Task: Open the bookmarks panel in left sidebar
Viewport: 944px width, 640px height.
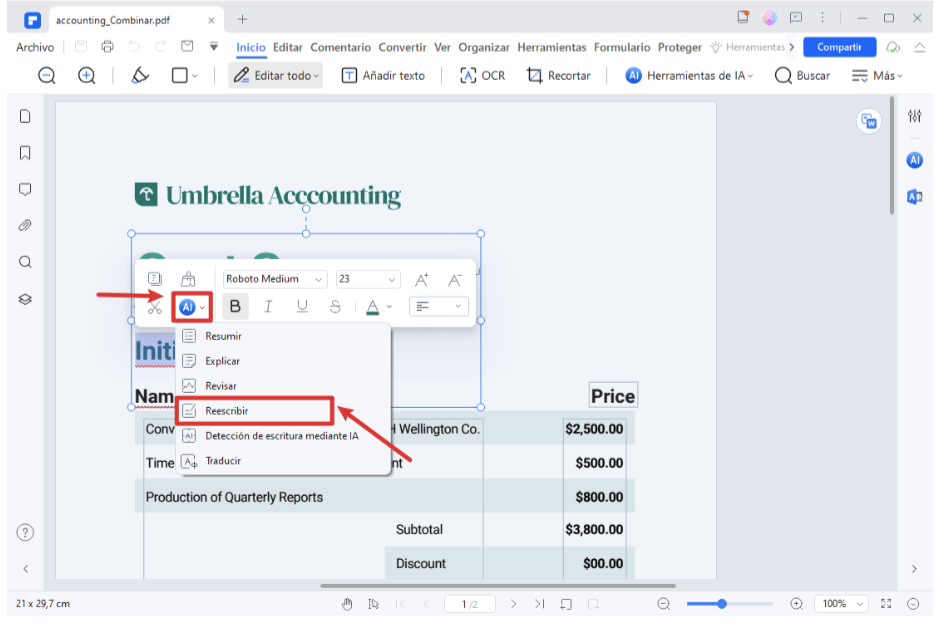Action: (x=25, y=153)
